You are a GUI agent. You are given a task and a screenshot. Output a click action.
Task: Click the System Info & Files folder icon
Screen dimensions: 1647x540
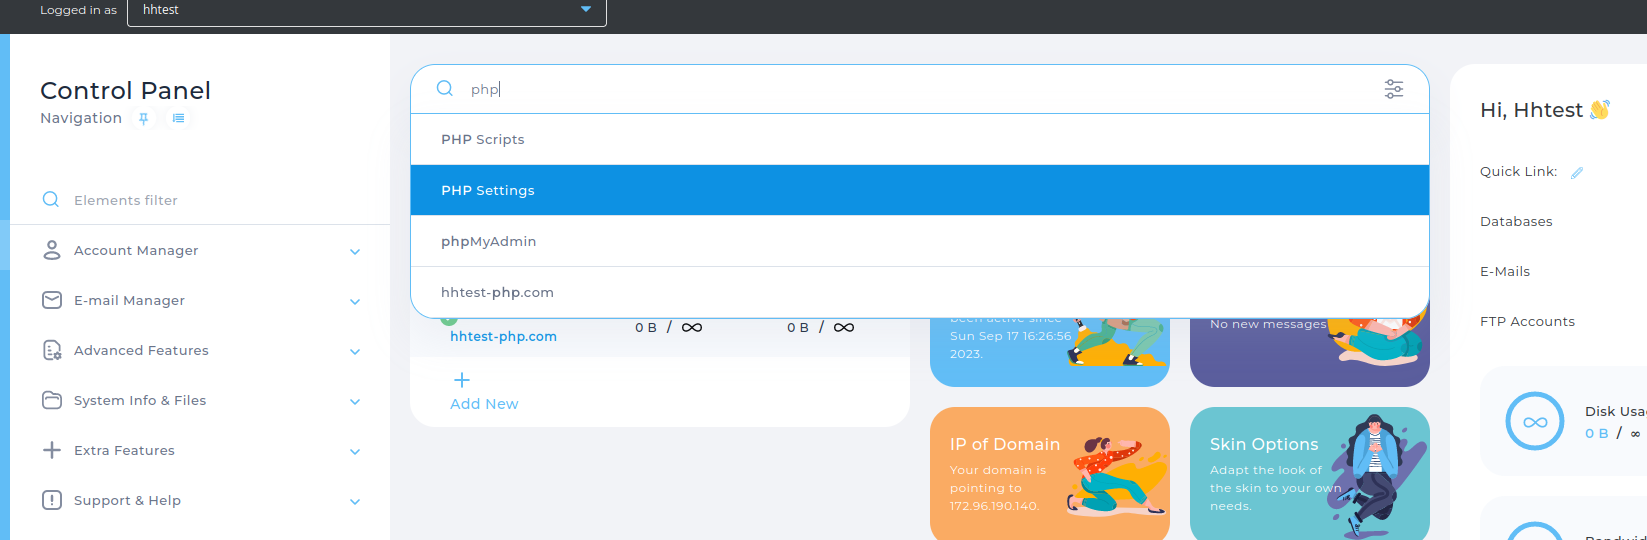[52, 400]
